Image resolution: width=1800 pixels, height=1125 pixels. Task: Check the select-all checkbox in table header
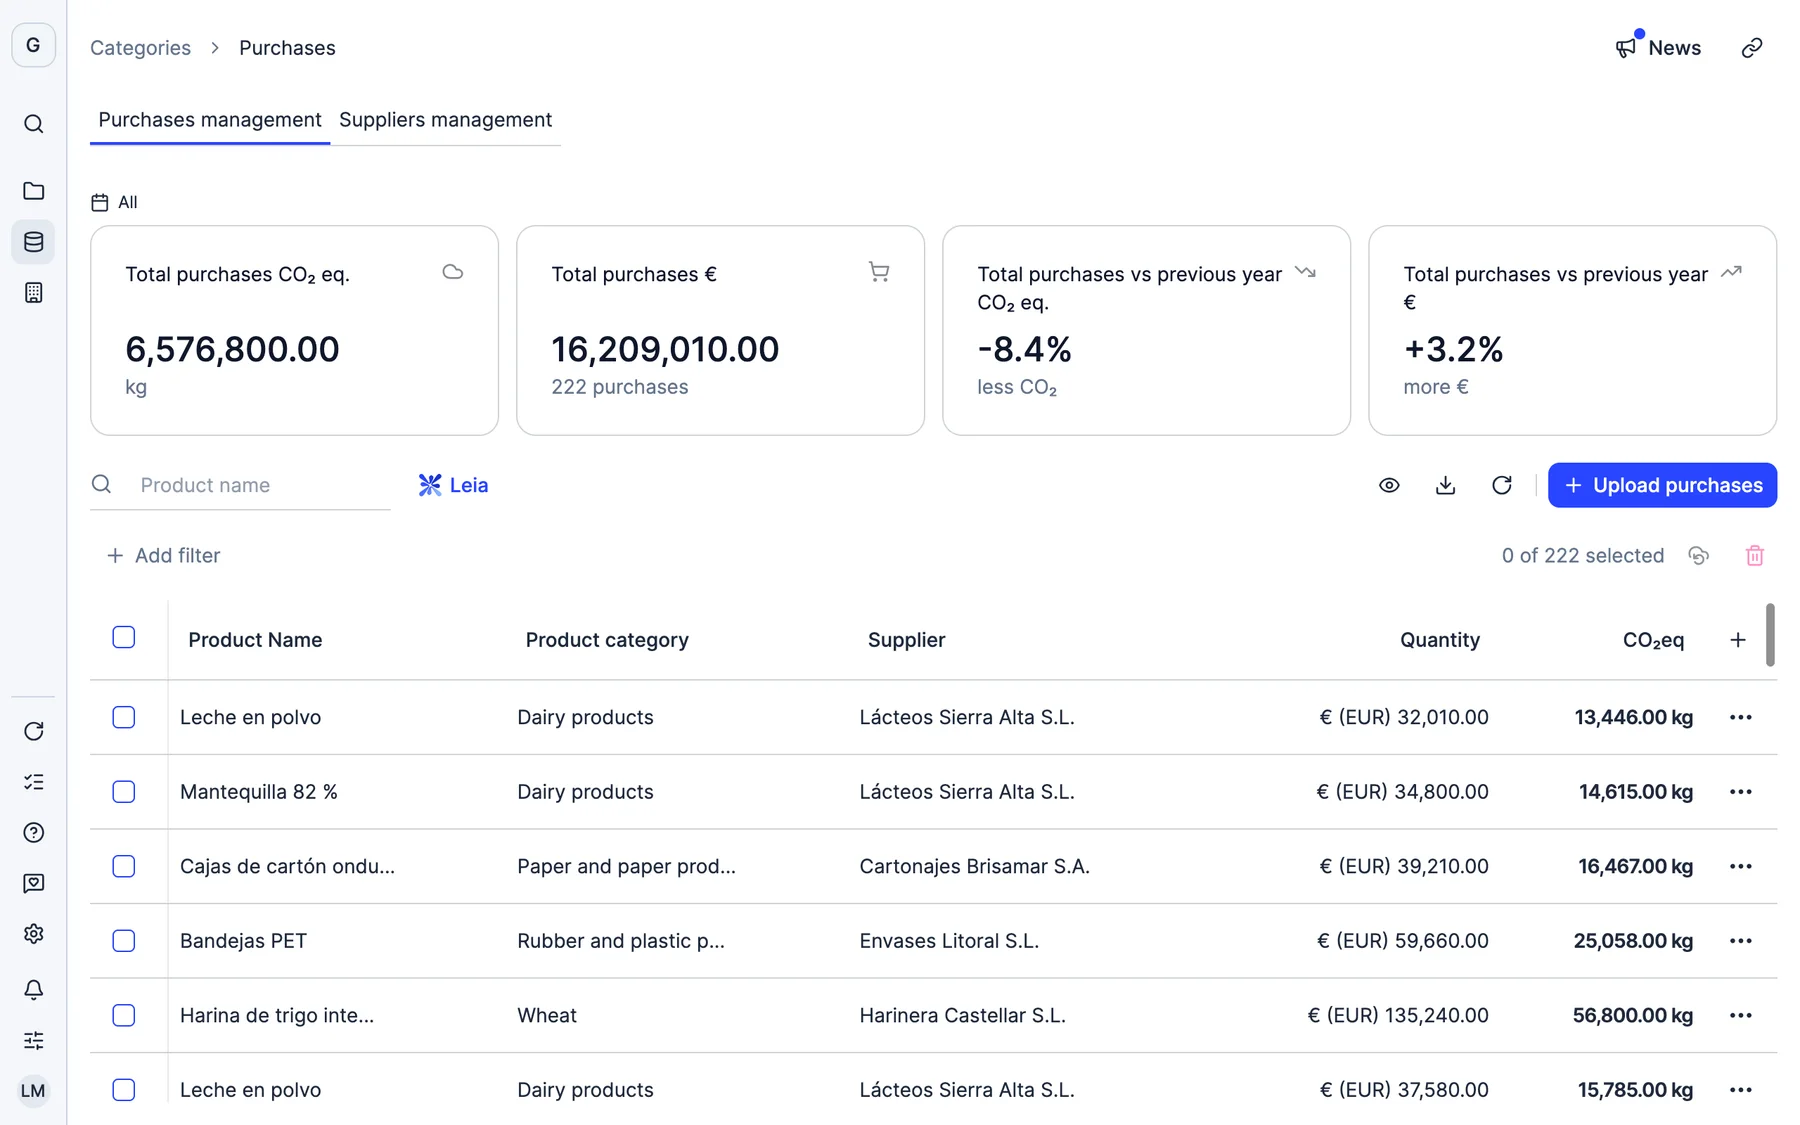tap(124, 637)
